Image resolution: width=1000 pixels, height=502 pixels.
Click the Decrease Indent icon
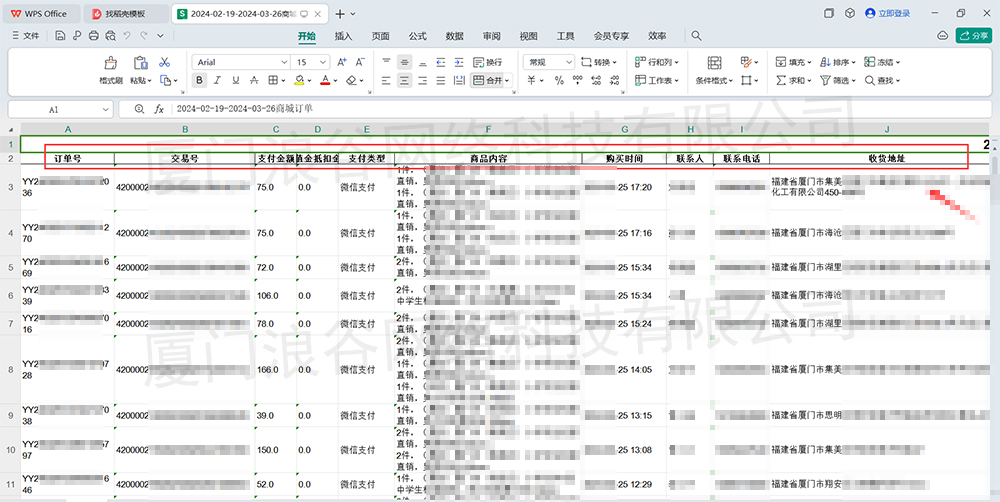coord(441,62)
